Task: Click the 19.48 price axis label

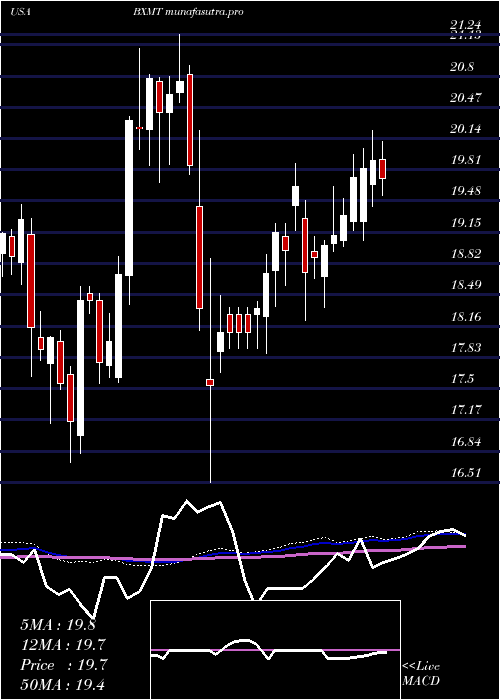Action: (x=467, y=192)
